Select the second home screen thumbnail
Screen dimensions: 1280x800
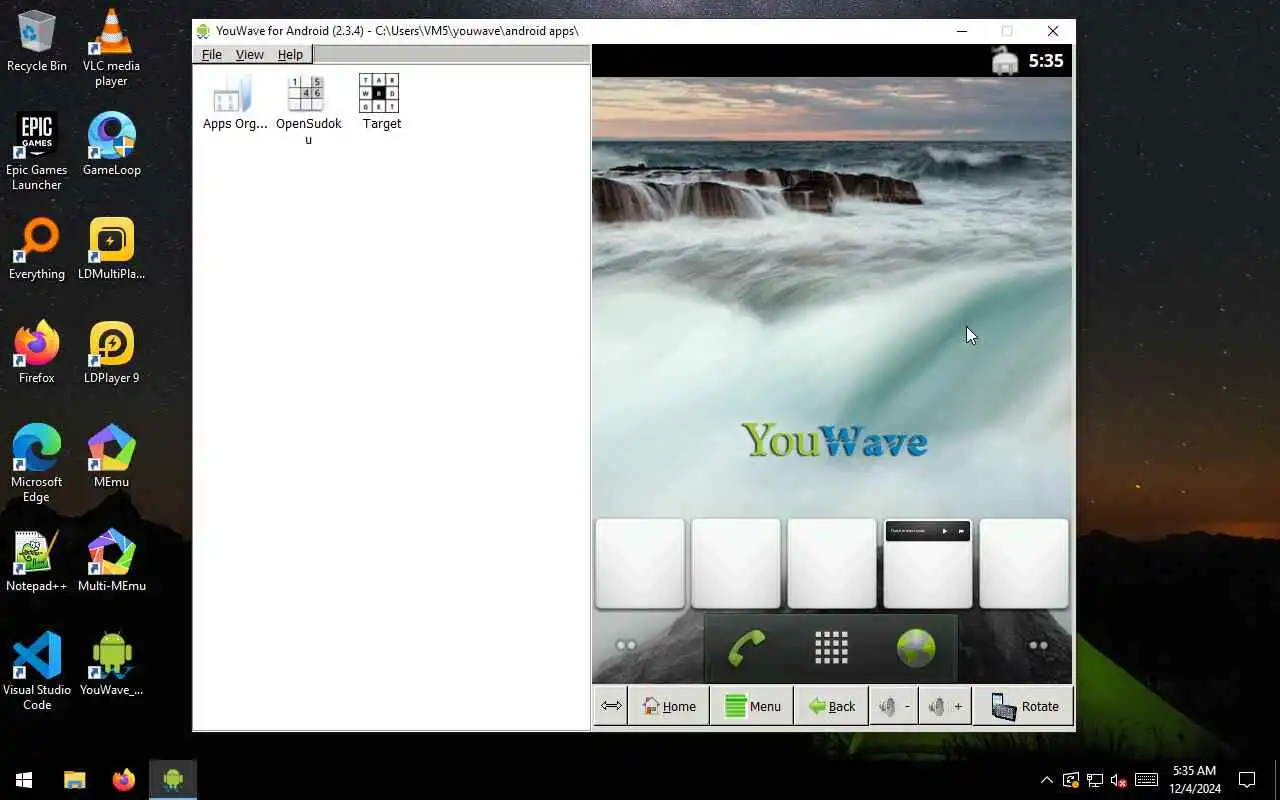(736, 563)
